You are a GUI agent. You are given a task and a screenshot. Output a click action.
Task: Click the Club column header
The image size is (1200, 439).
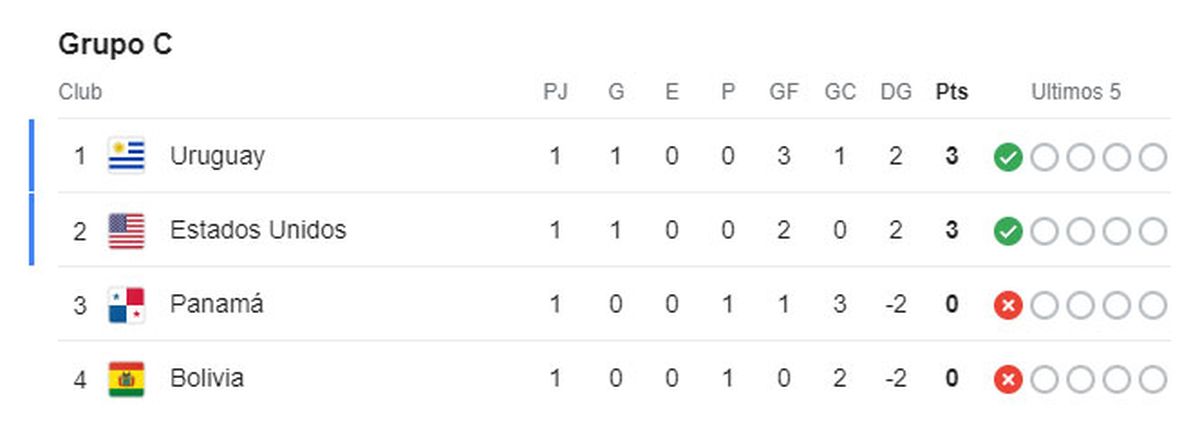click(80, 92)
